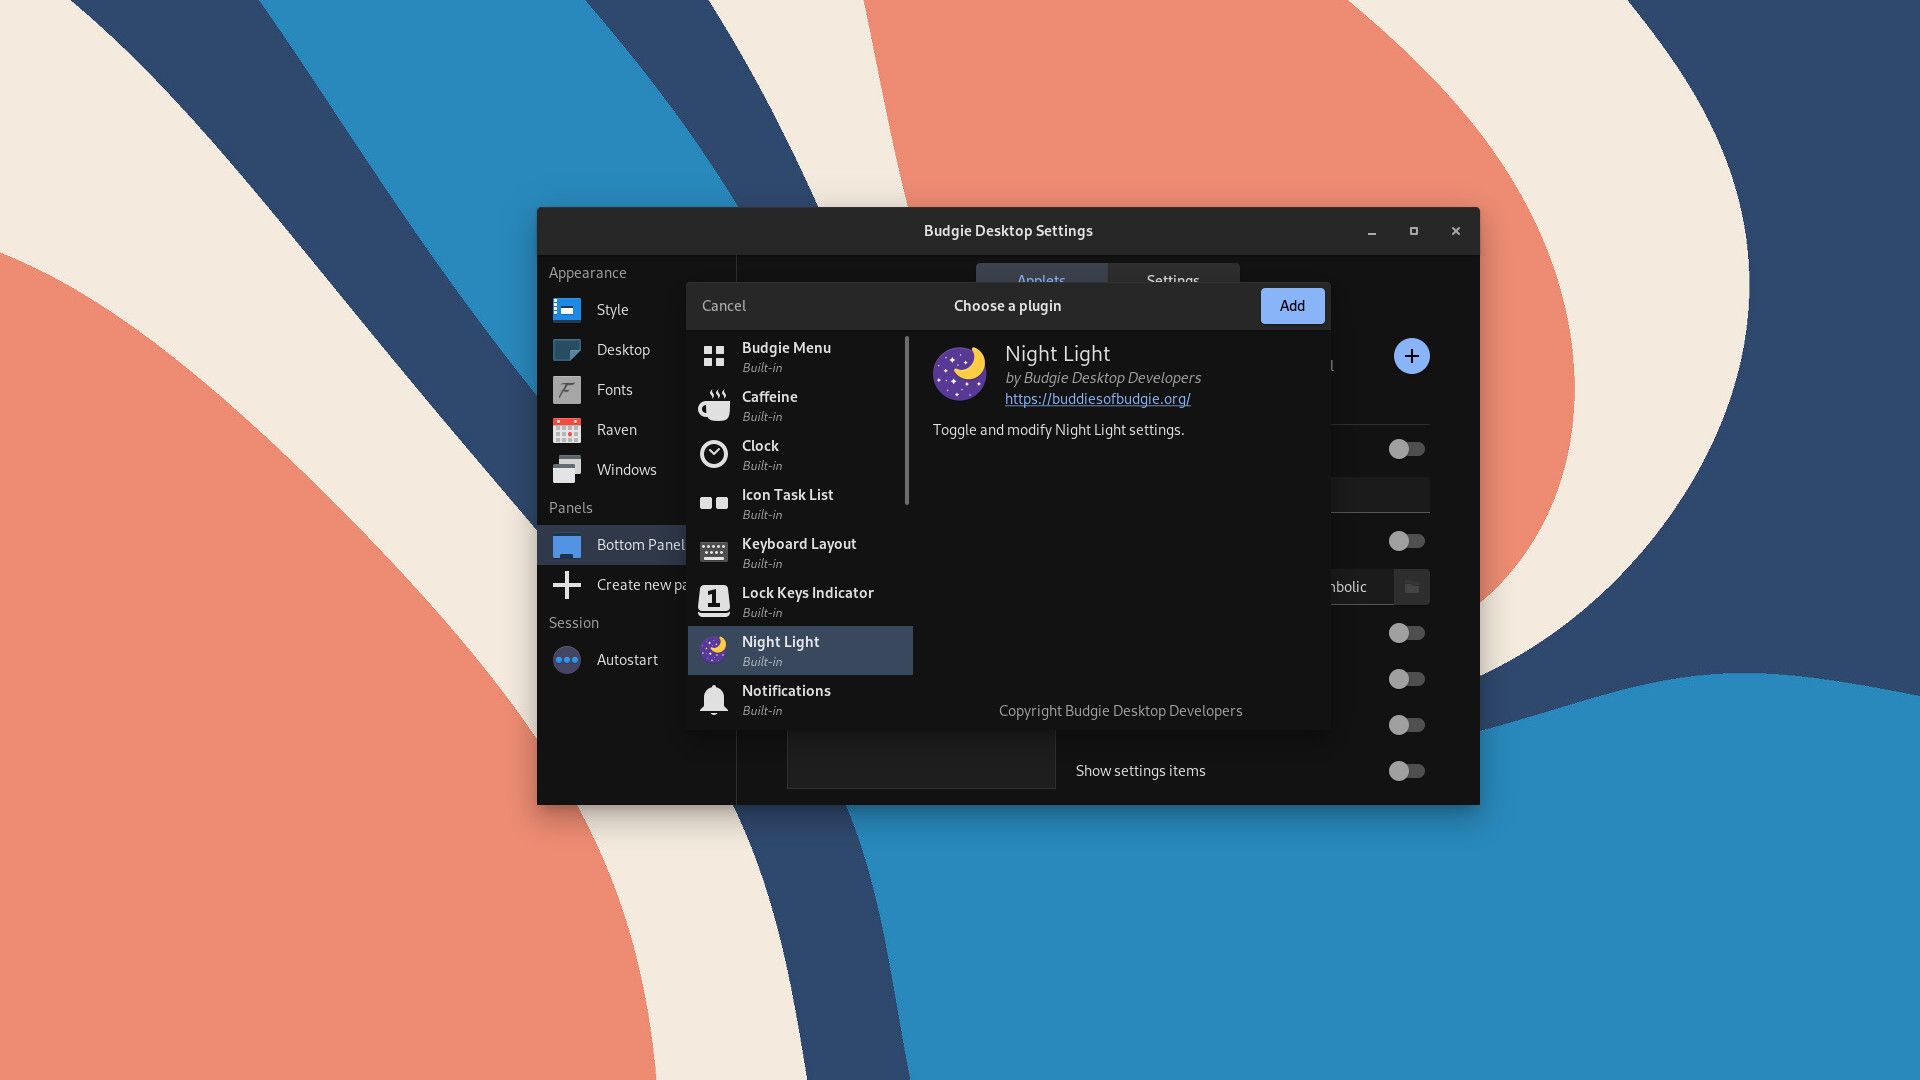
Task: Select the Keyboard Layout plugin icon
Action: 715,551
